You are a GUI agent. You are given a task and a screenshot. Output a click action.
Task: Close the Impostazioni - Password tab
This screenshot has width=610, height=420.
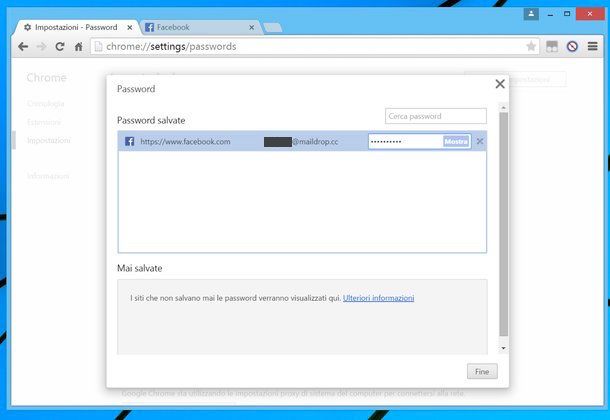[130, 28]
